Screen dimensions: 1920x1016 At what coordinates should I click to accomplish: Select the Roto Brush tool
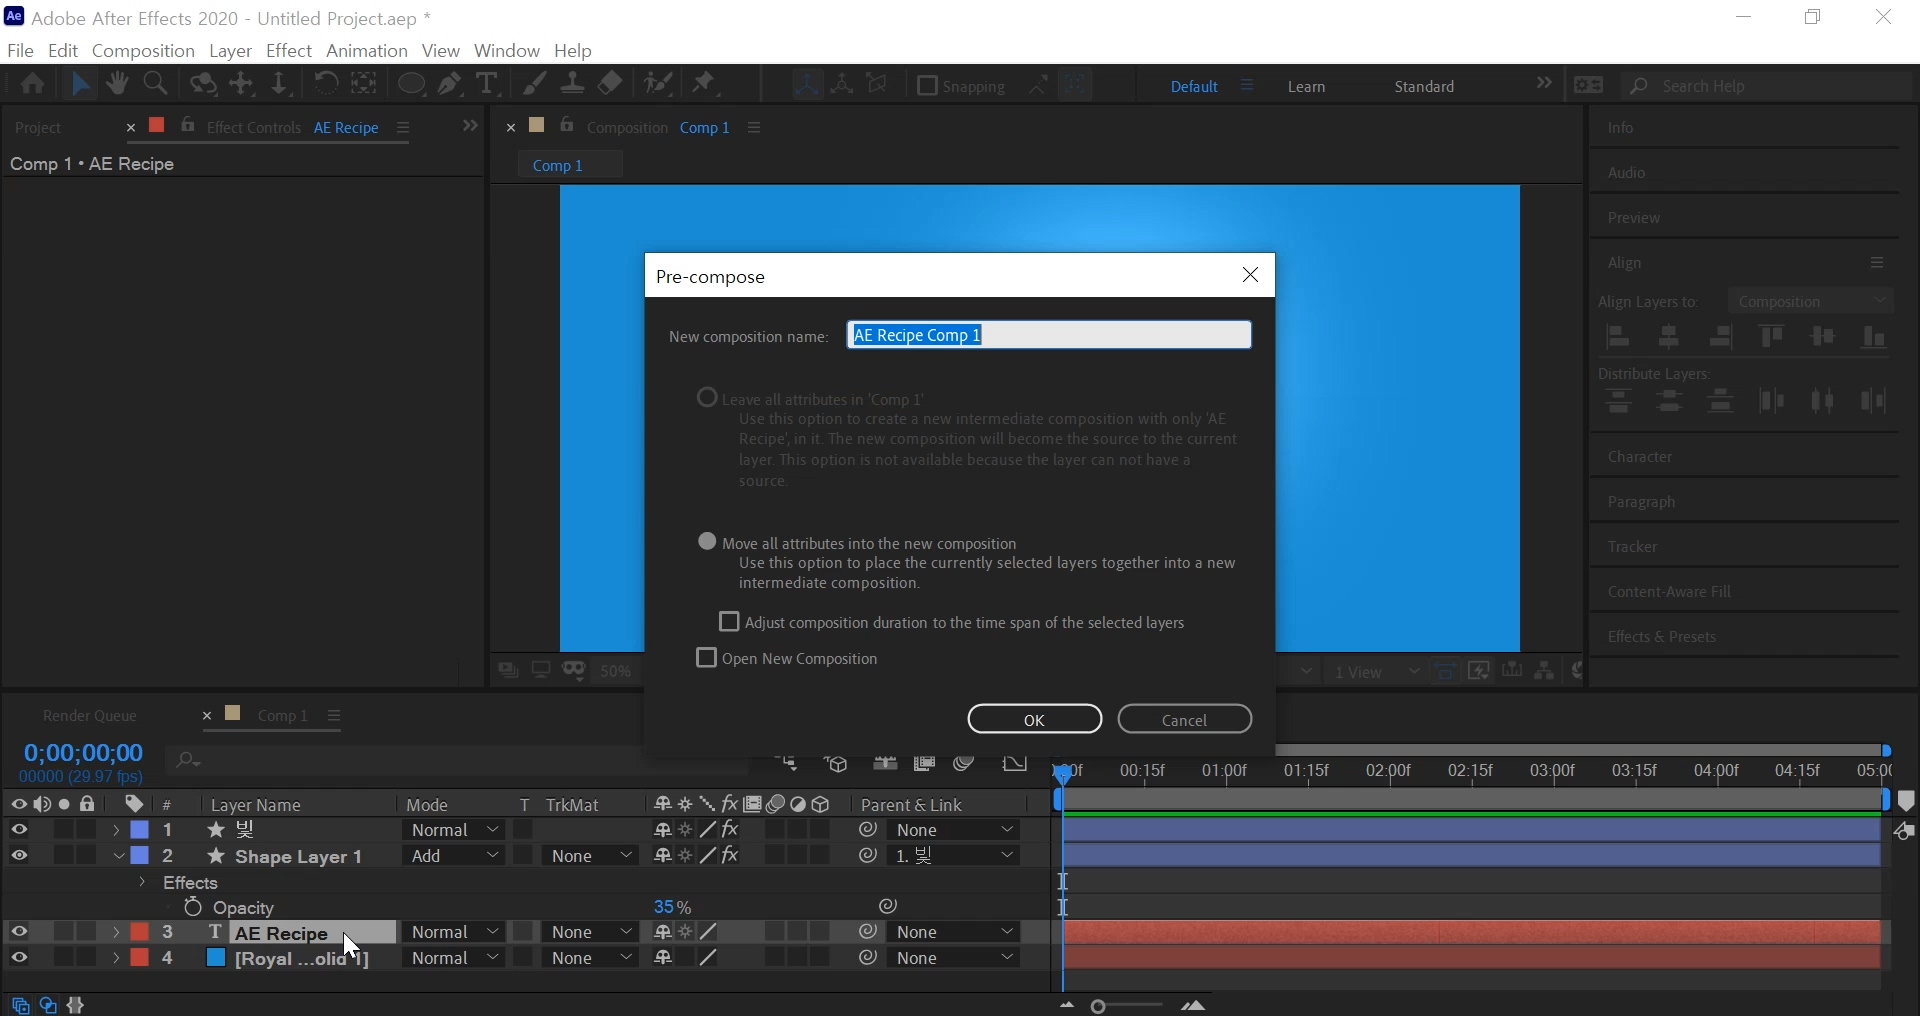coord(659,85)
